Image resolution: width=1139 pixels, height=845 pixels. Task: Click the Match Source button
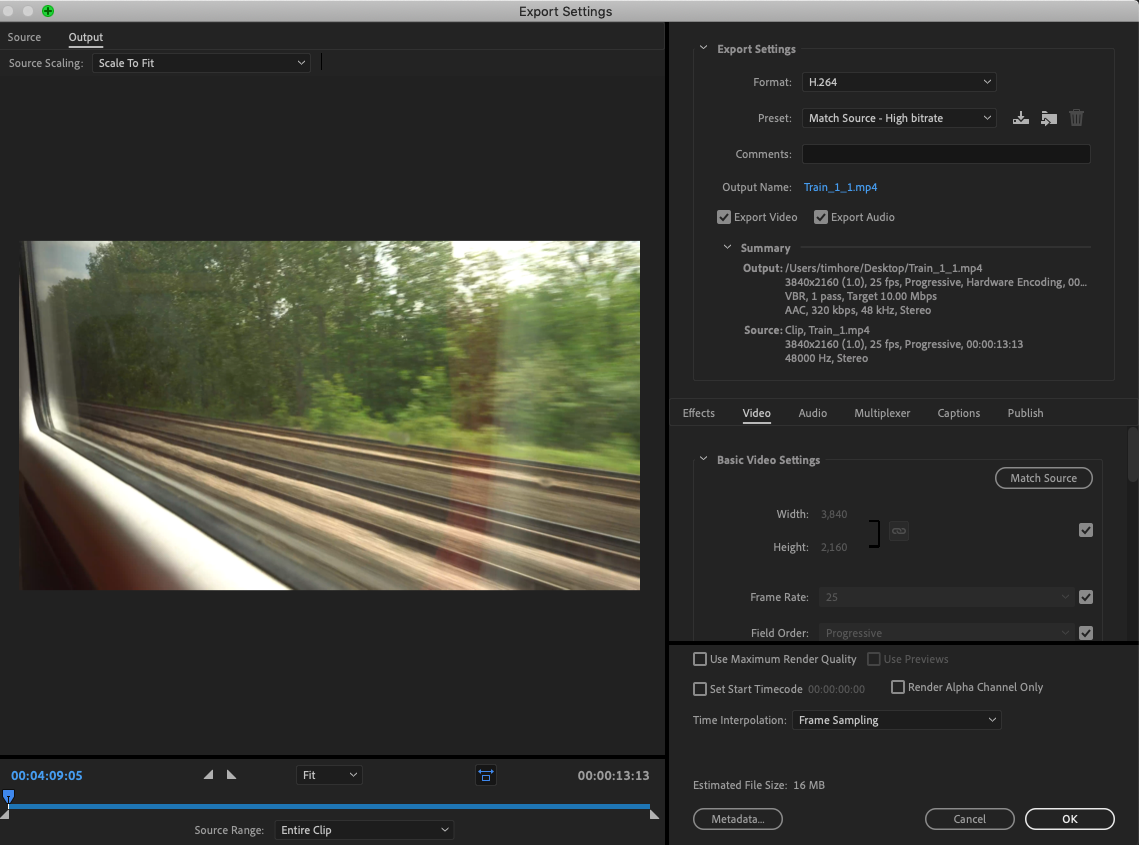click(1043, 478)
